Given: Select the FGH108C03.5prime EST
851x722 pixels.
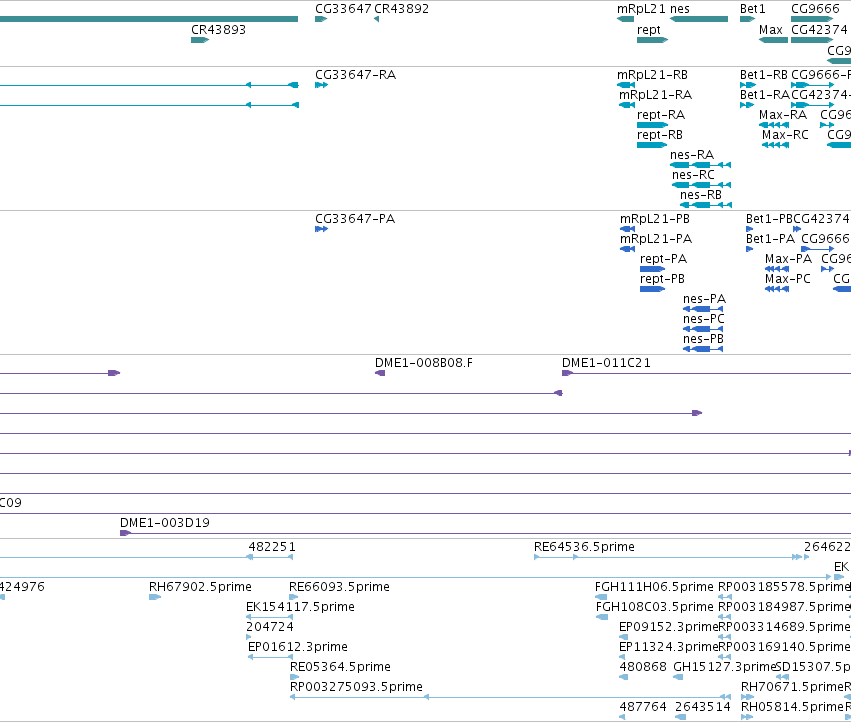Looking at the screenshot, I should click(602, 617).
